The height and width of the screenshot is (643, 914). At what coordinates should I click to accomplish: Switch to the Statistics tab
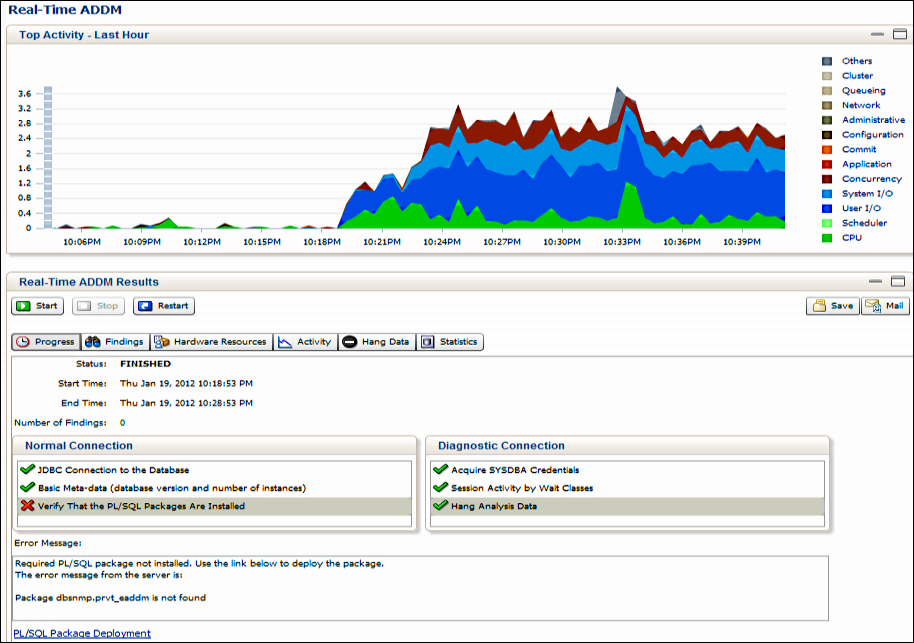pos(449,341)
